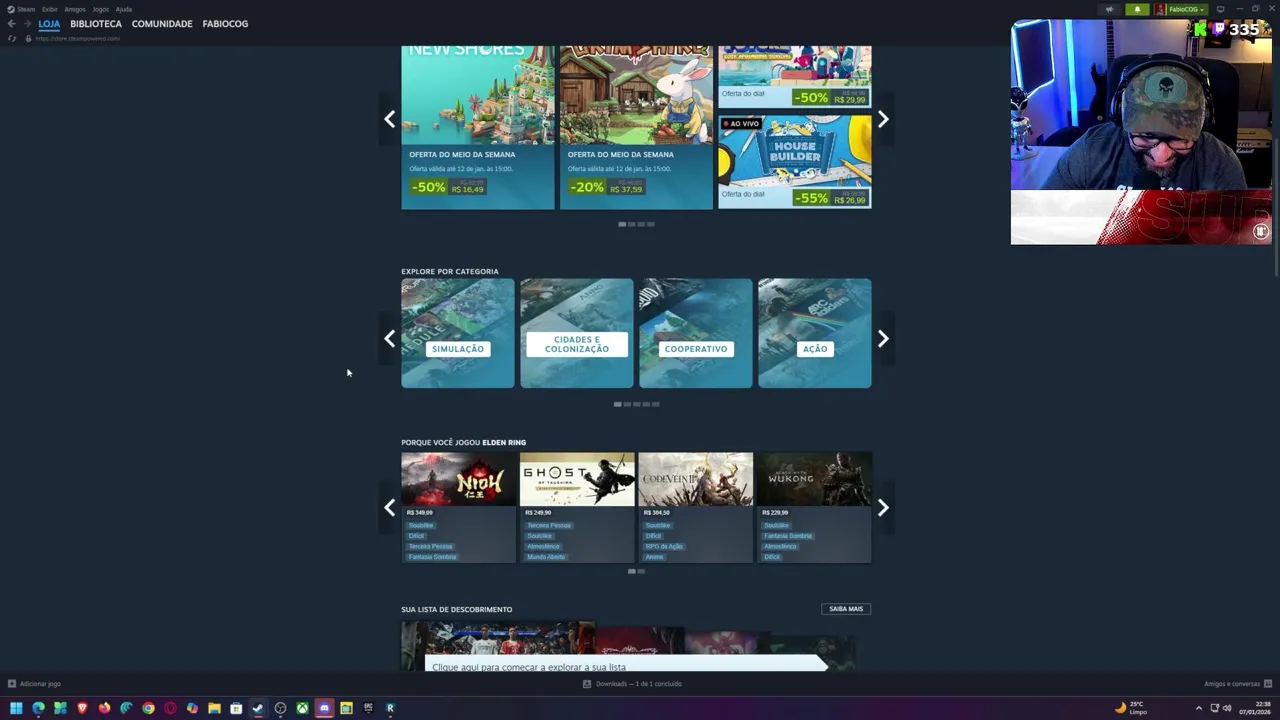Switch to the FABIOCOG profile tab

point(225,24)
